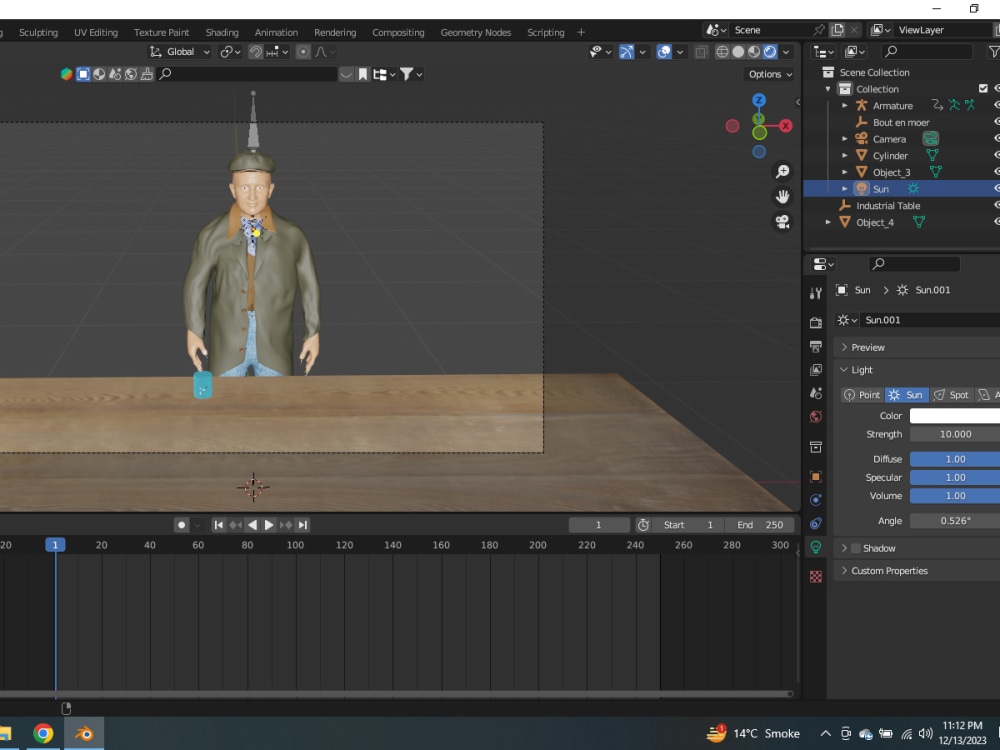1000x750 pixels.
Task: Click the viewport zoom magnifier icon
Action: coord(782,171)
